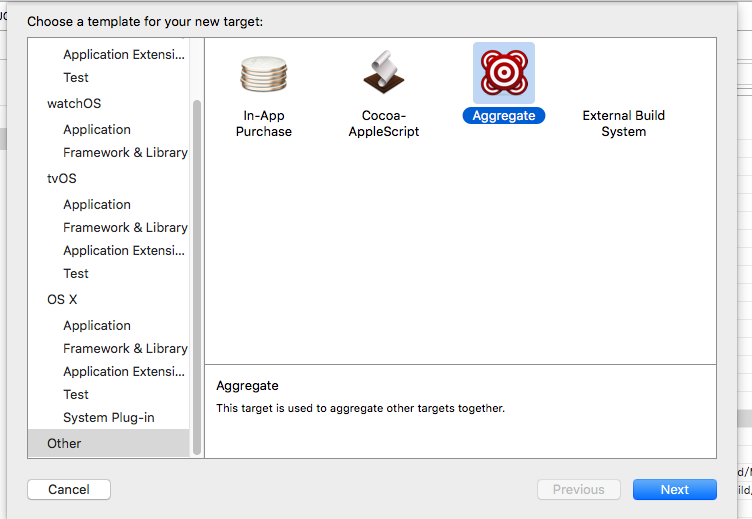Choose the Cocoa-AppleScript scroll icon template

384,72
